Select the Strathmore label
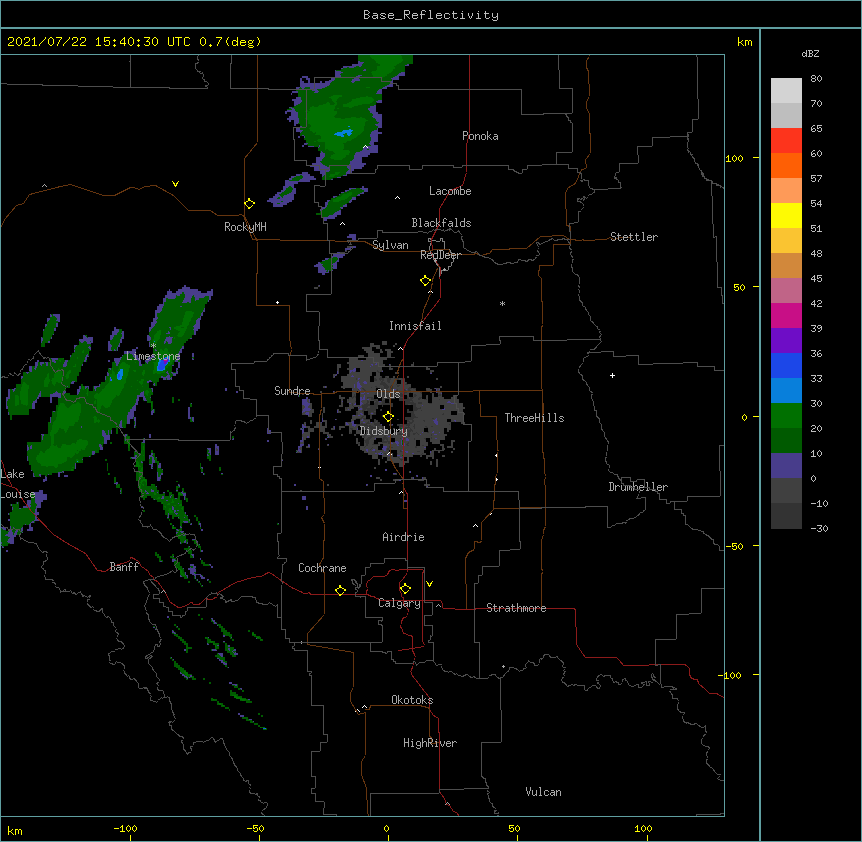The image size is (862, 842). click(x=516, y=608)
